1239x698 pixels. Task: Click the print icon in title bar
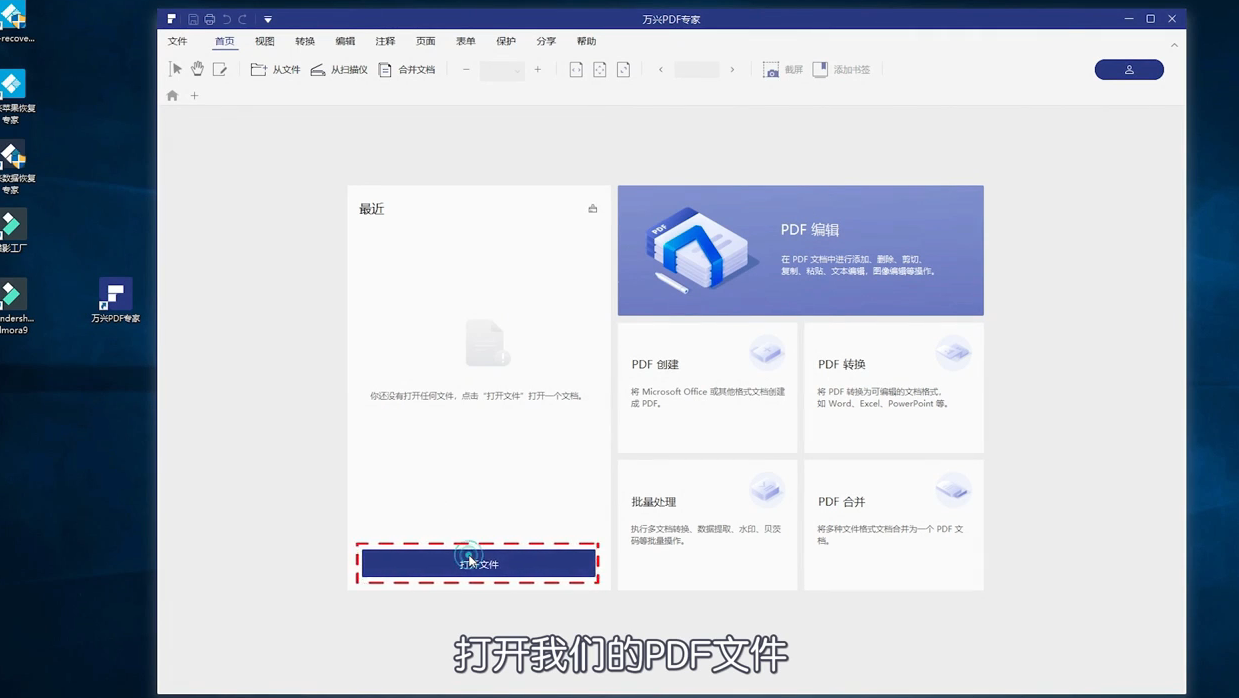click(209, 19)
